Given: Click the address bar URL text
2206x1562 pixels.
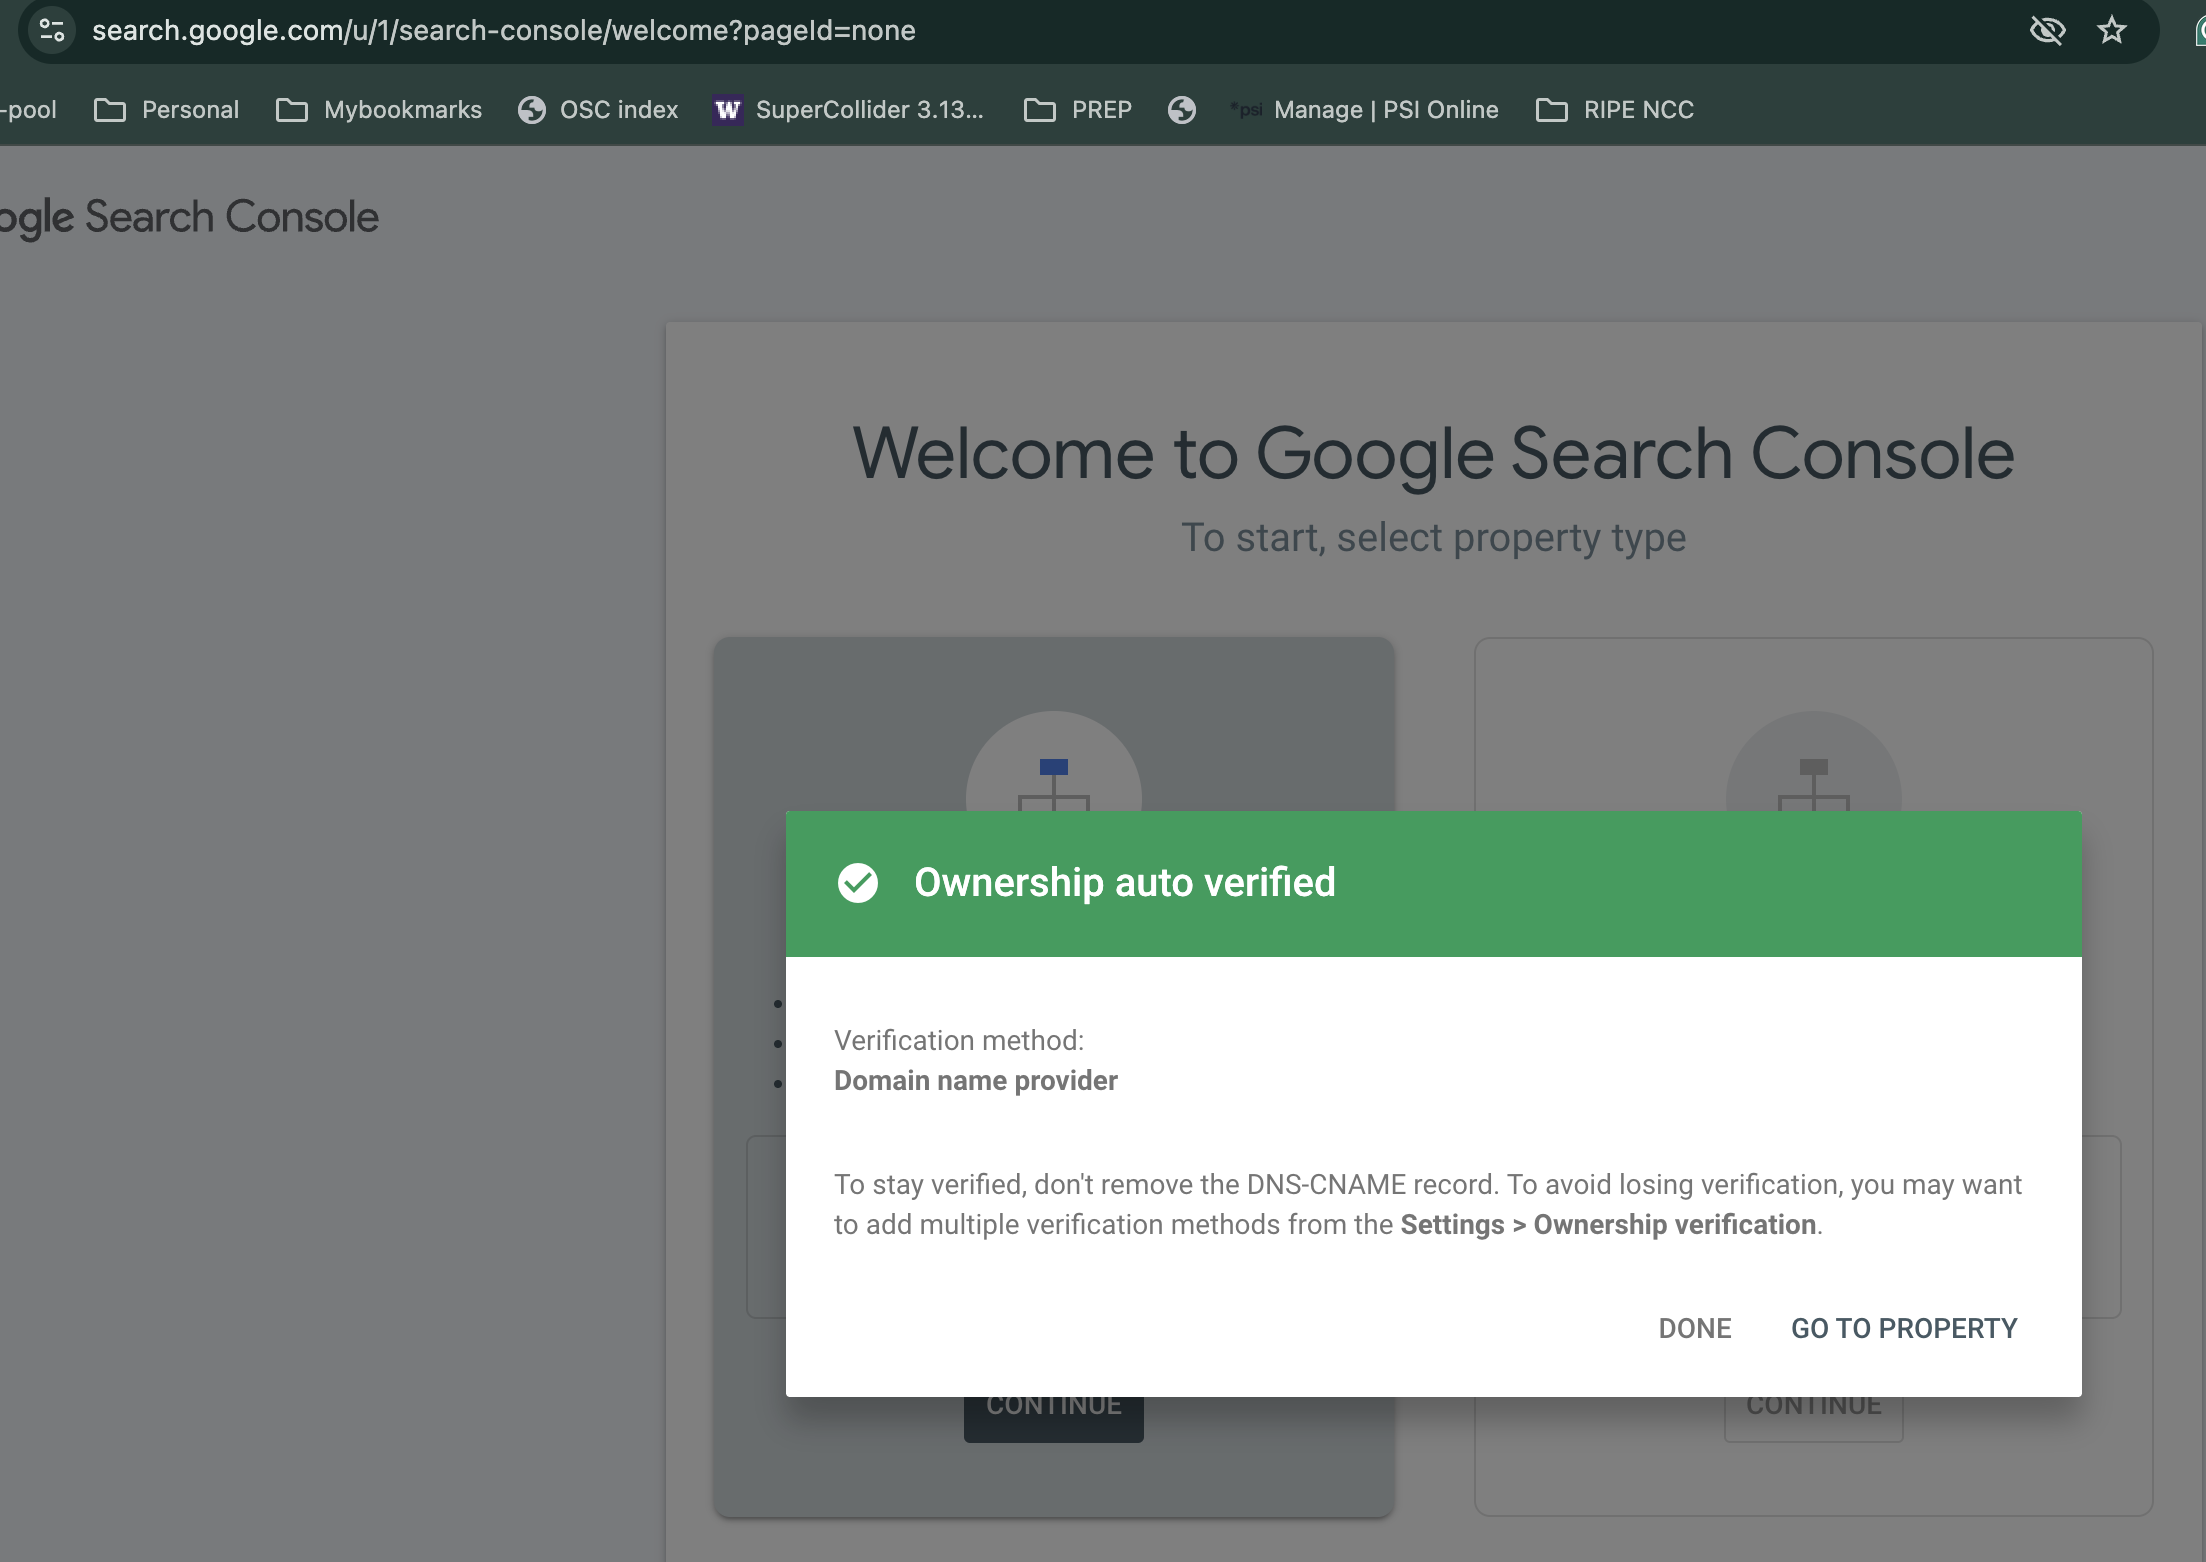Looking at the screenshot, I should click(x=503, y=30).
